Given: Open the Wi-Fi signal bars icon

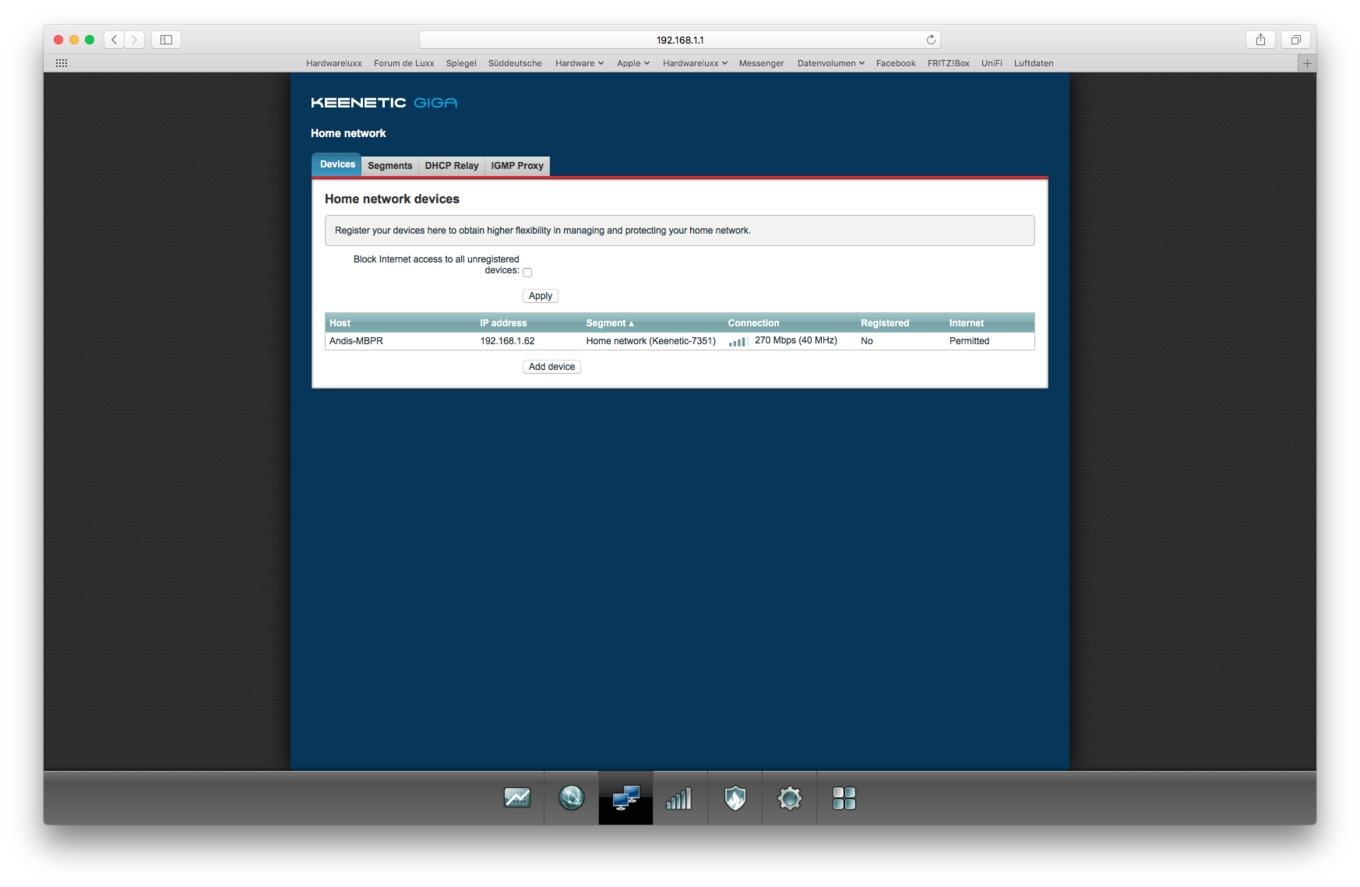Looking at the screenshot, I should pos(679,798).
